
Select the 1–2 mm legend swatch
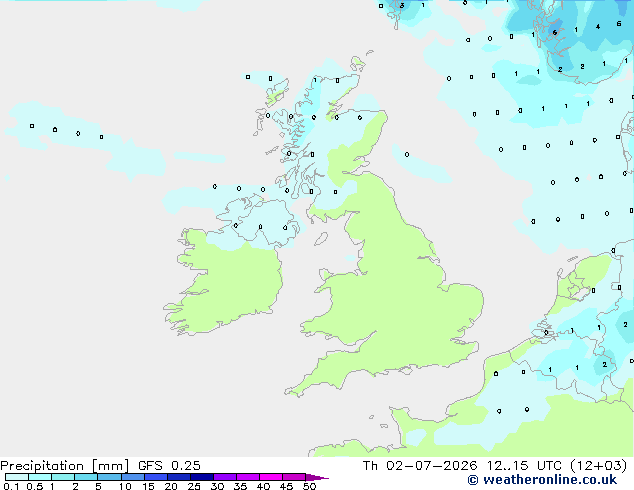[63, 477]
